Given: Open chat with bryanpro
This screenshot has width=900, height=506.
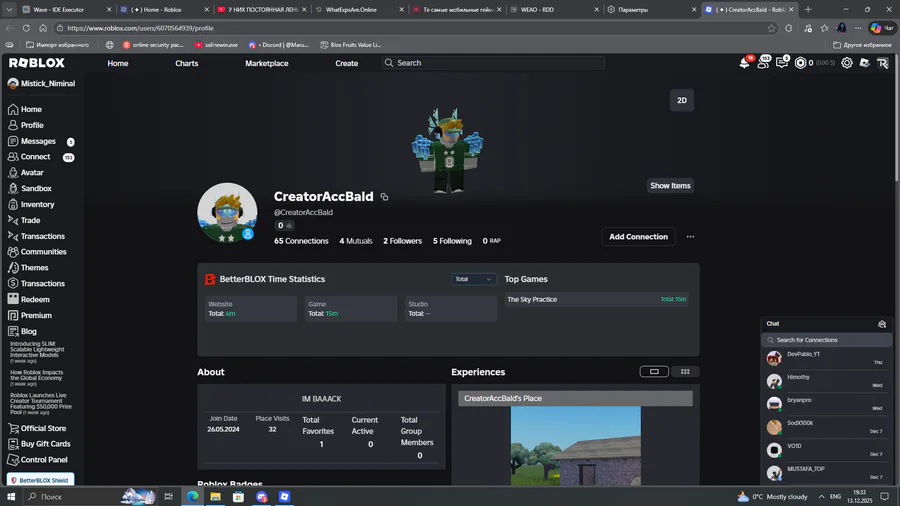Looking at the screenshot, I should tap(827, 404).
